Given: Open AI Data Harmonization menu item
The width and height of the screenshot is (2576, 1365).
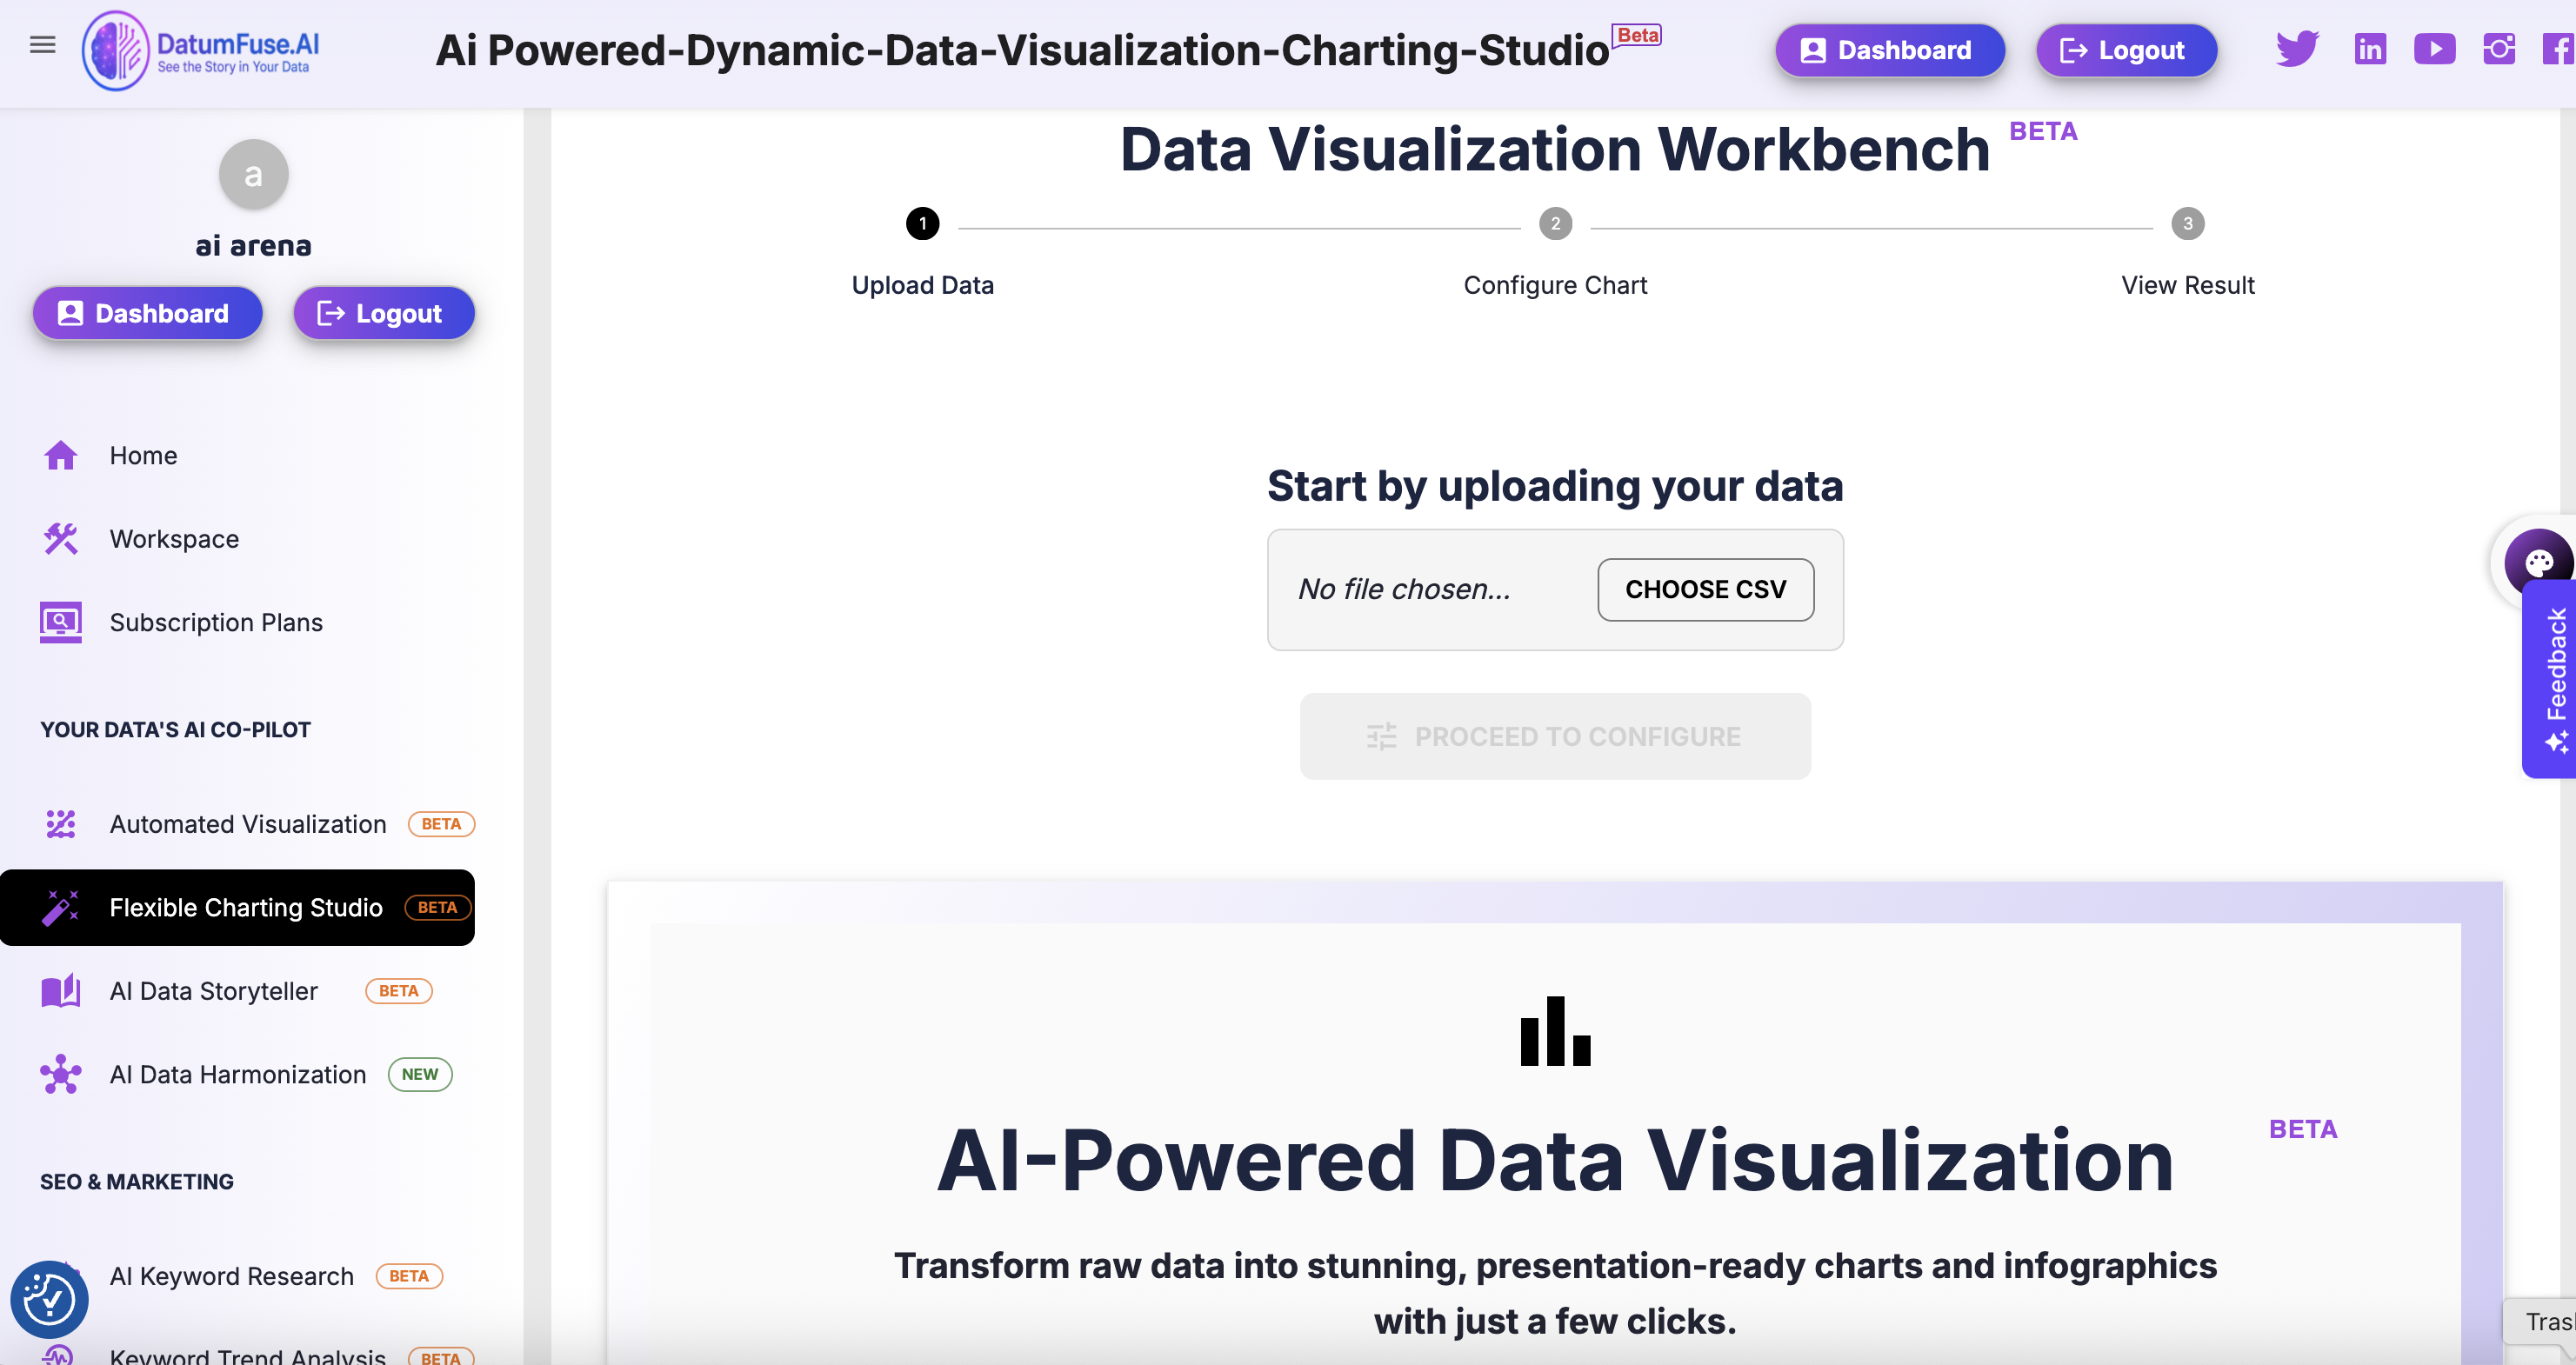Looking at the screenshot, I should (238, 1074).
